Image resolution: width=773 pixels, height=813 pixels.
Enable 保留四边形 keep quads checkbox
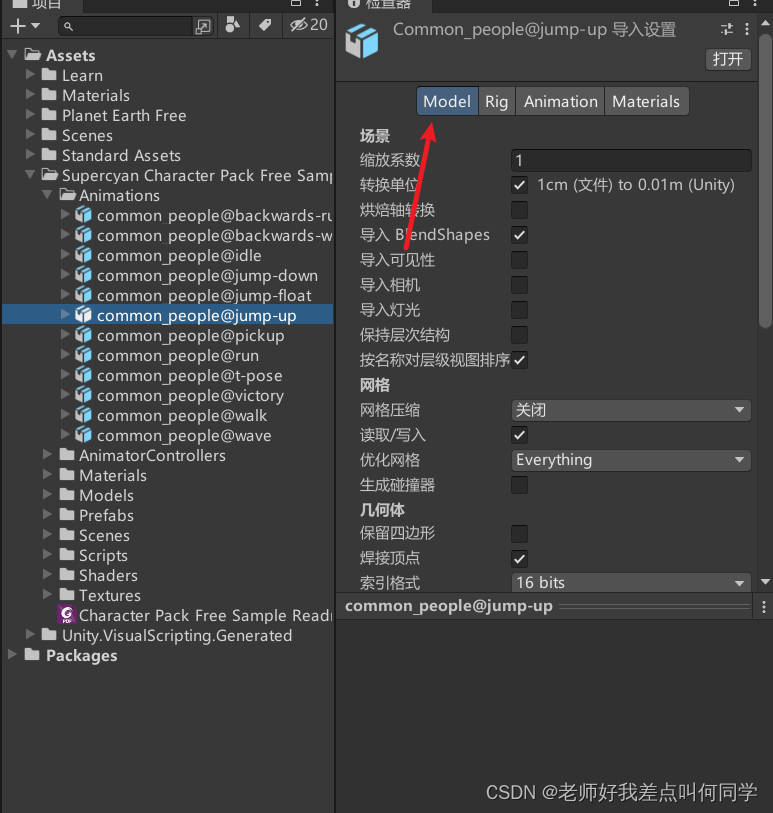click(x=519, y=534)
